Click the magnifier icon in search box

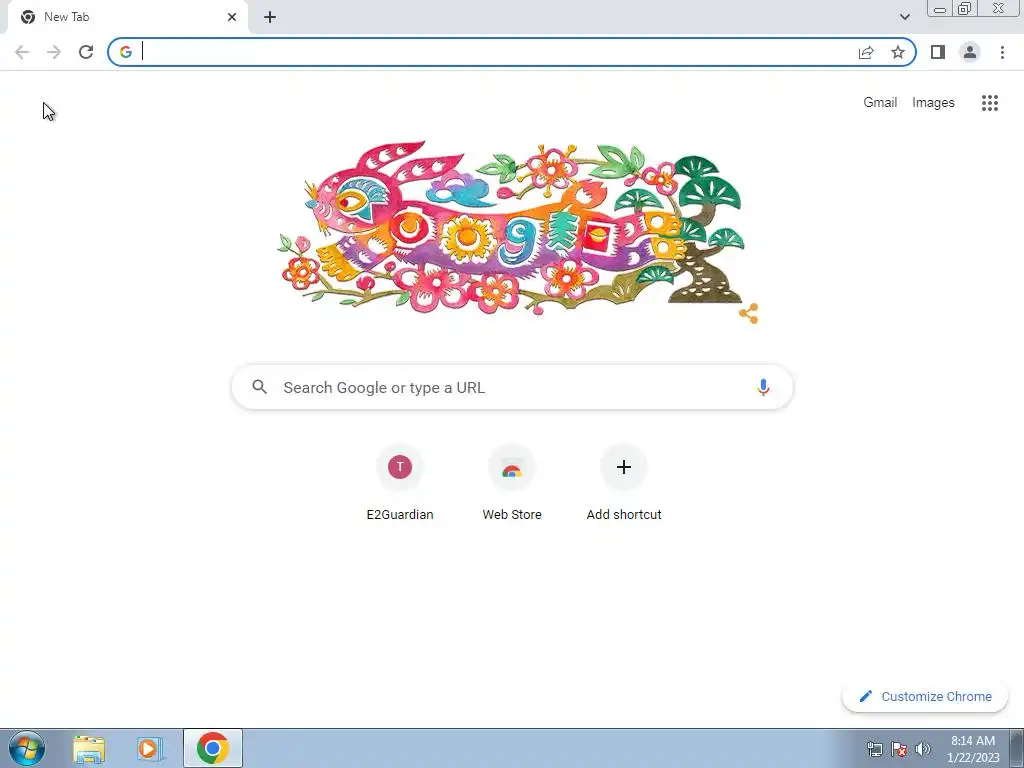pyautogui.click(x=259, y=387)
